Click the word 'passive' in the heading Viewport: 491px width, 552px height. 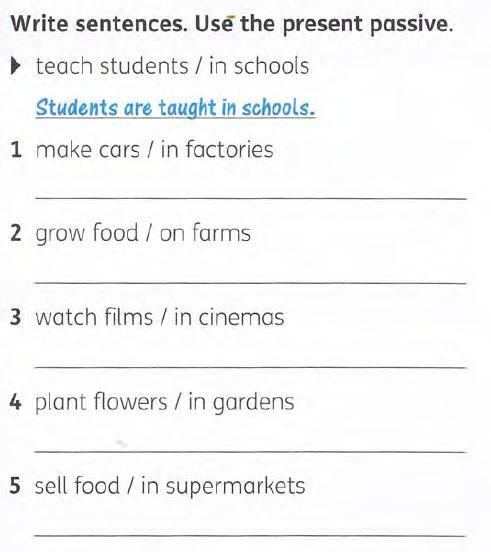tap(411, 25)
